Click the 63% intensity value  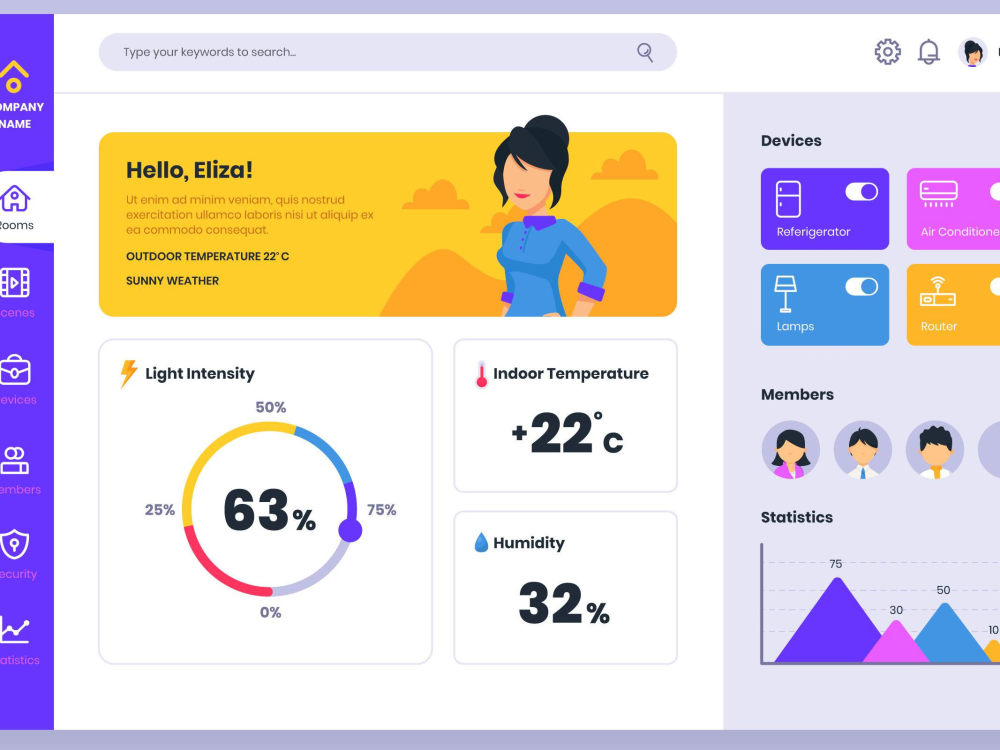coord(270,510)
